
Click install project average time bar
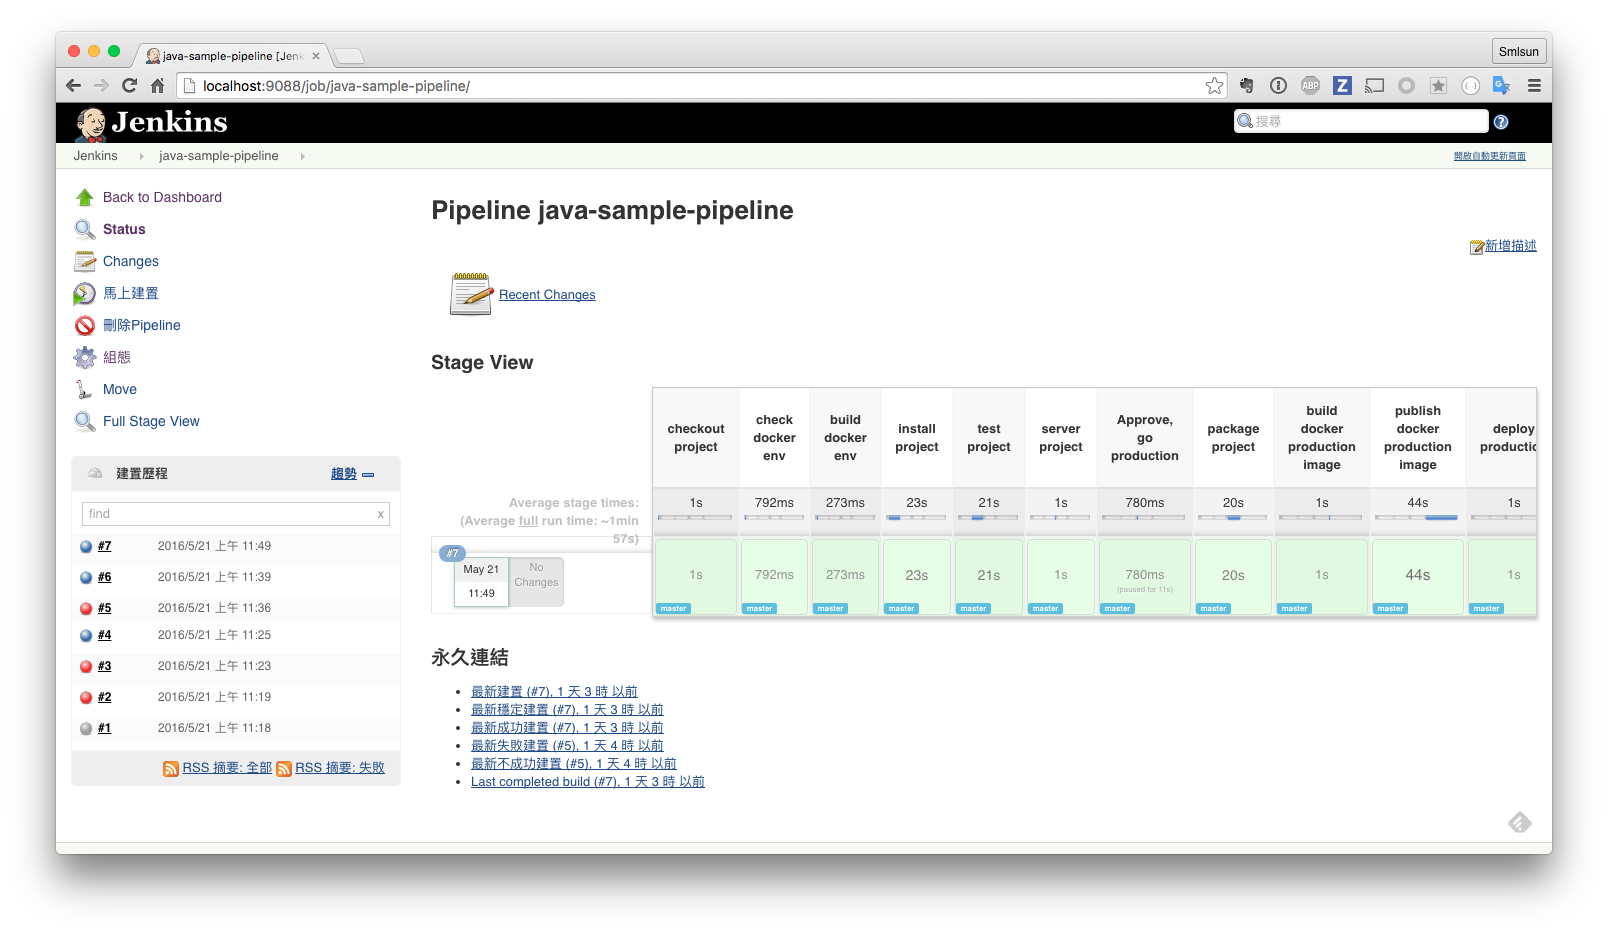[917, 518]
